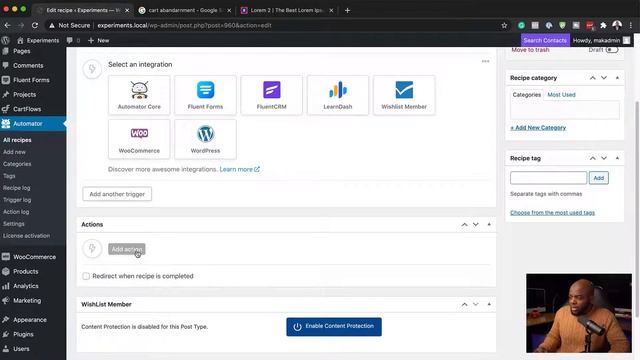
Task: Open Howdy, makadmin account menu
Action: (x=601, y=40)
